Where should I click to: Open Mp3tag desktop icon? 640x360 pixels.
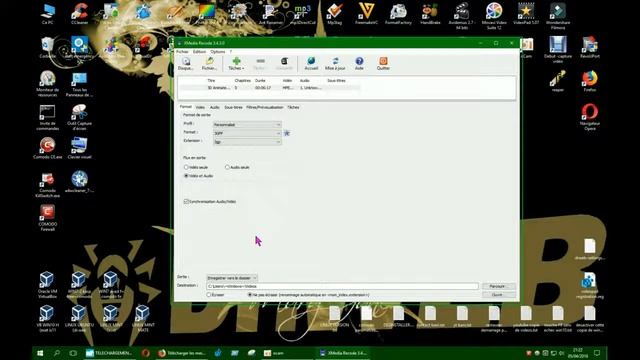[335, 14]
